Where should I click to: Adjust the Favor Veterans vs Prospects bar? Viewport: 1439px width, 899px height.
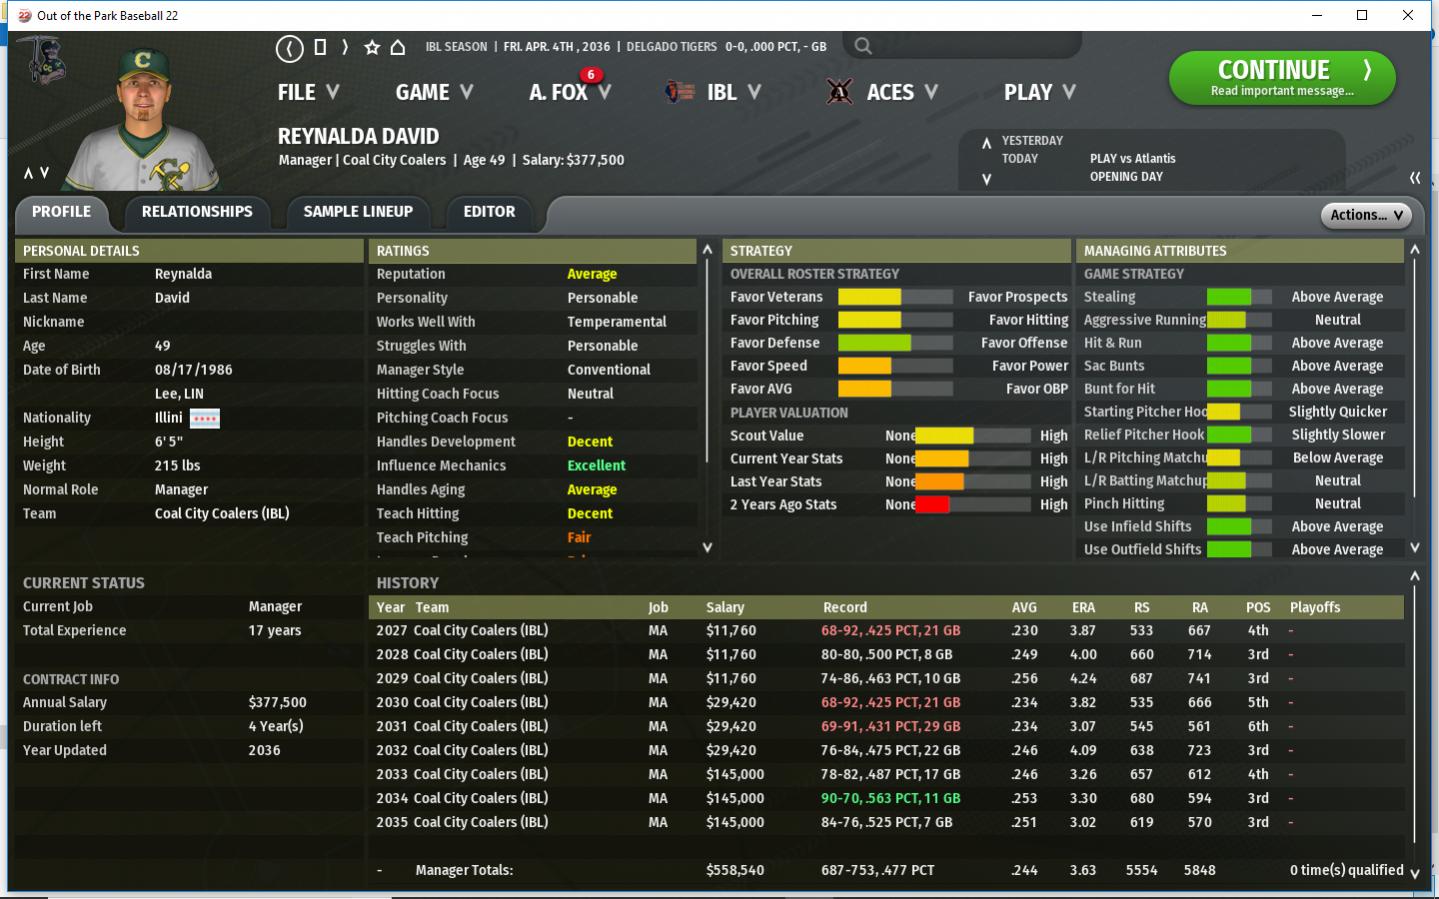click(x=895, y=297)
